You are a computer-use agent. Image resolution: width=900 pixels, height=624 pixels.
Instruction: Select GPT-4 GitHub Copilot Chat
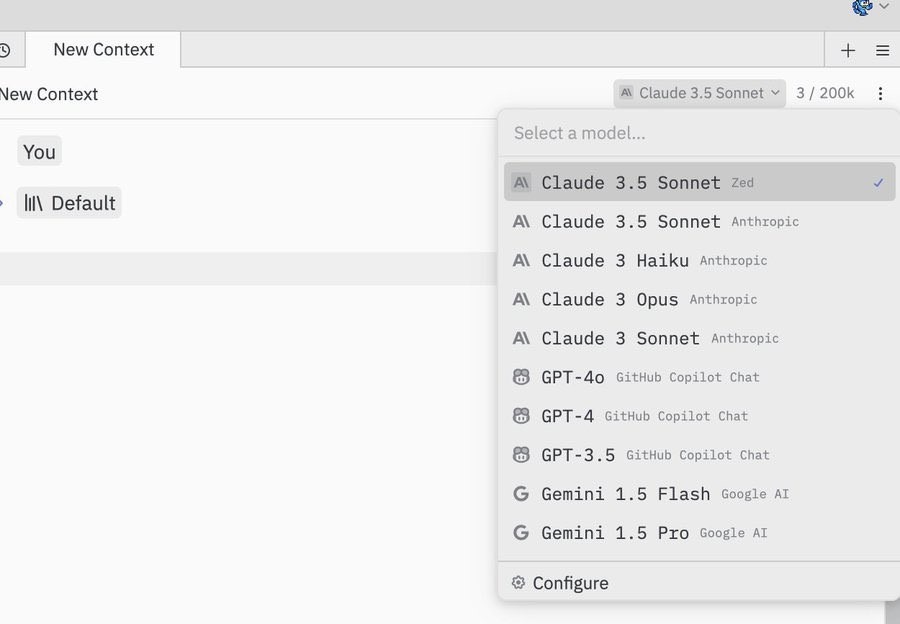point(699,416)
